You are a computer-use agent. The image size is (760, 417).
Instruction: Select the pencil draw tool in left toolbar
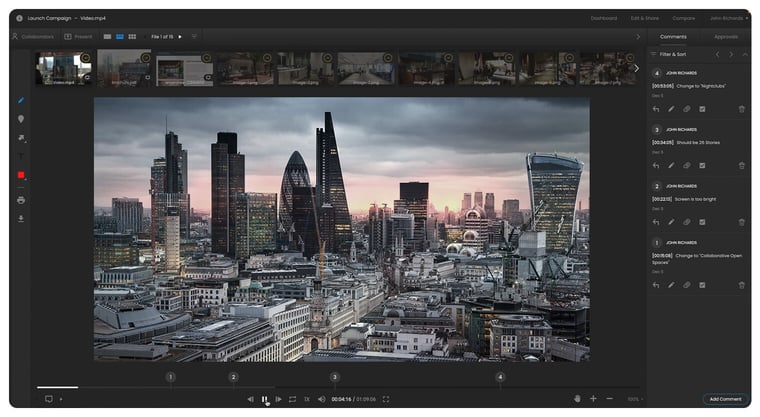21,100
